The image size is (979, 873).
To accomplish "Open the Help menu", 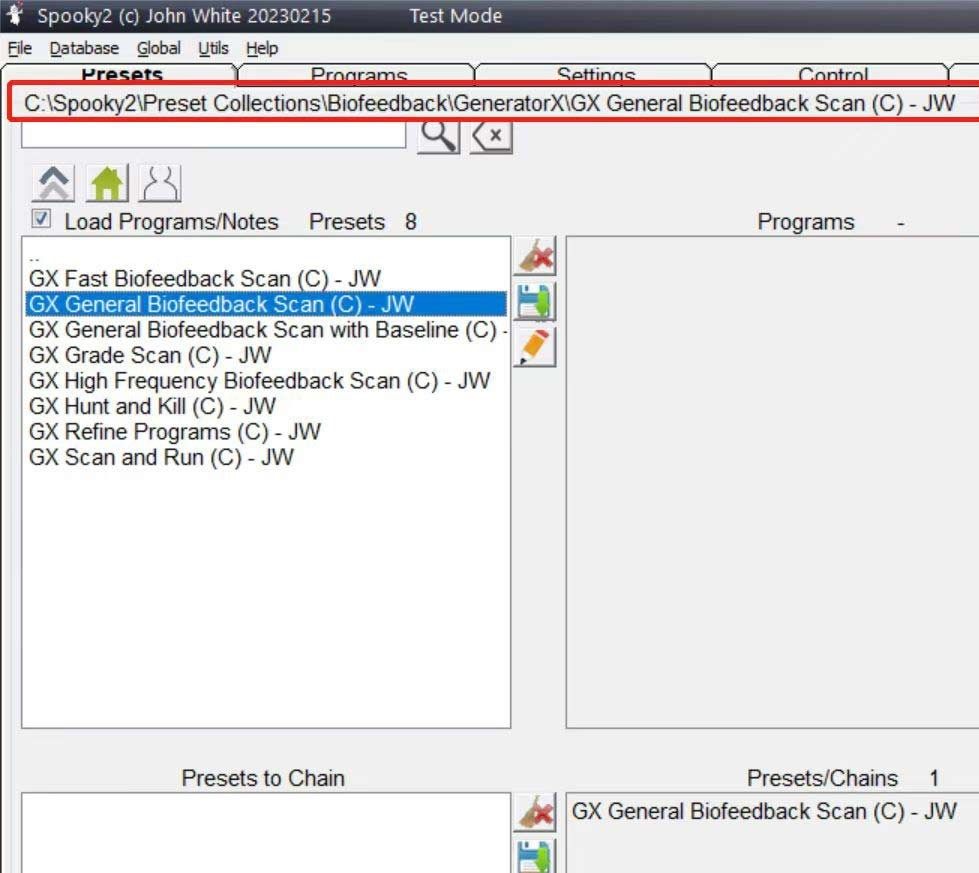I will coord(262,49).
